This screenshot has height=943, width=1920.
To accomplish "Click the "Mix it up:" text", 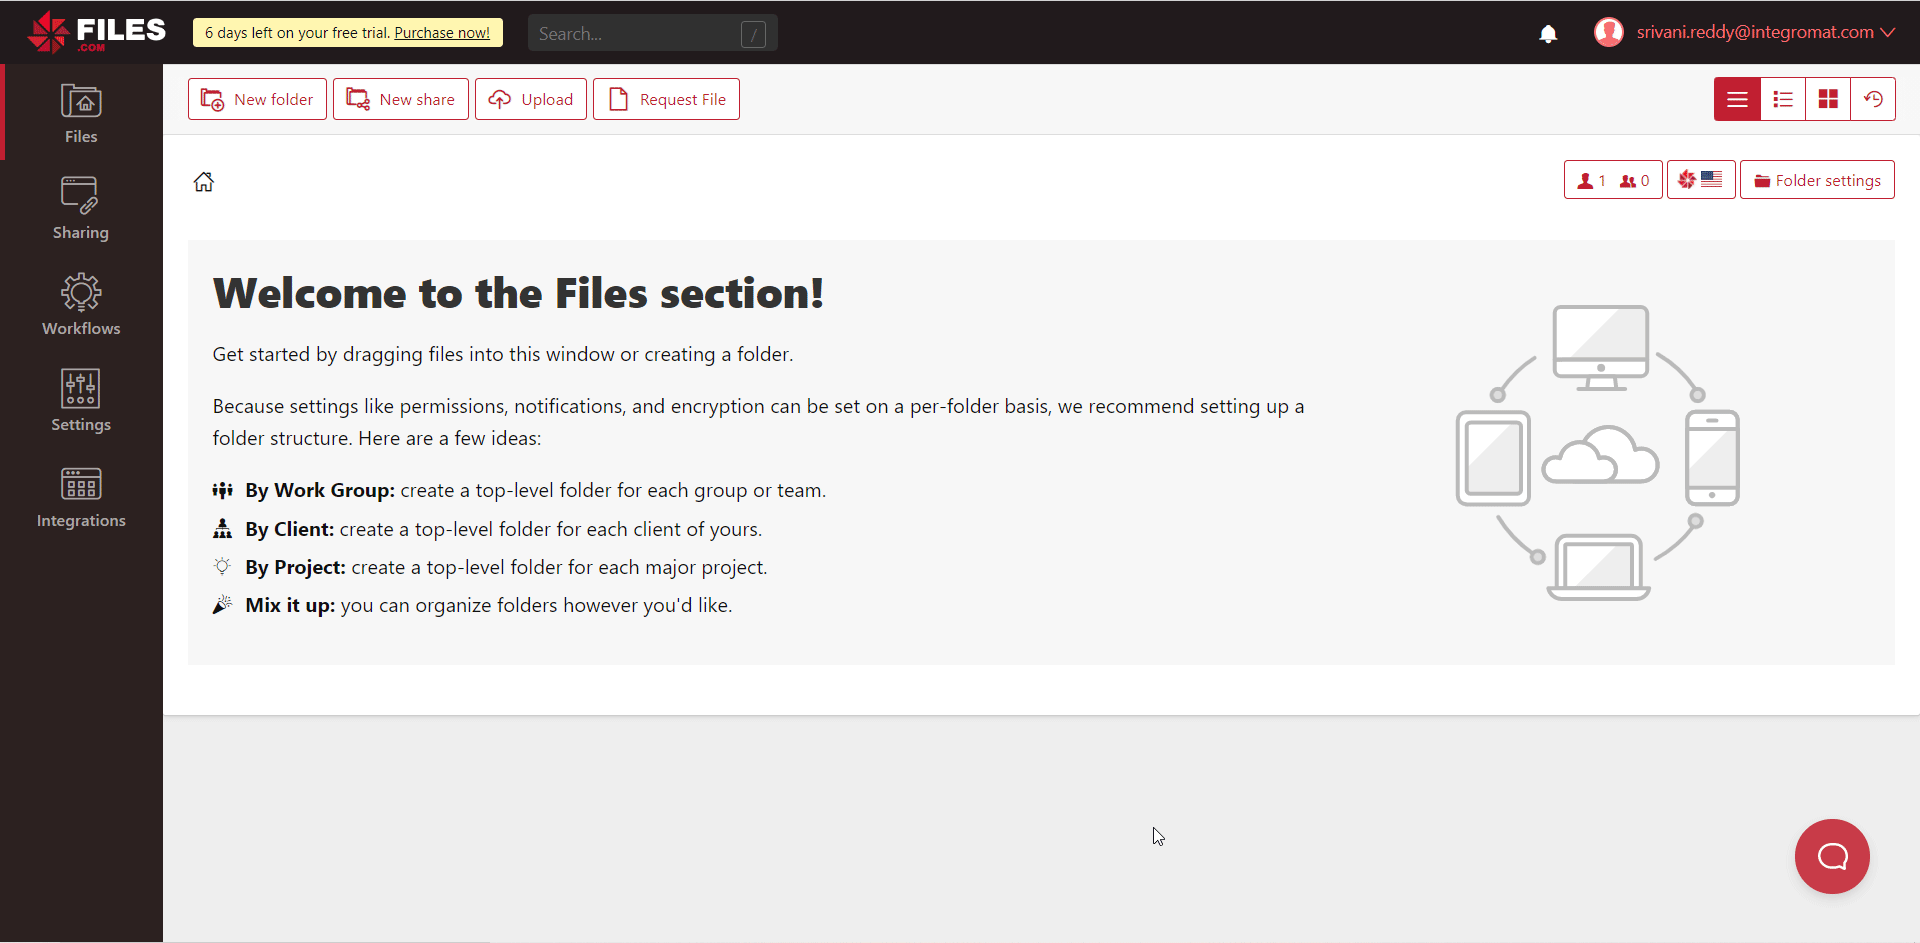I will pos(290,605).
